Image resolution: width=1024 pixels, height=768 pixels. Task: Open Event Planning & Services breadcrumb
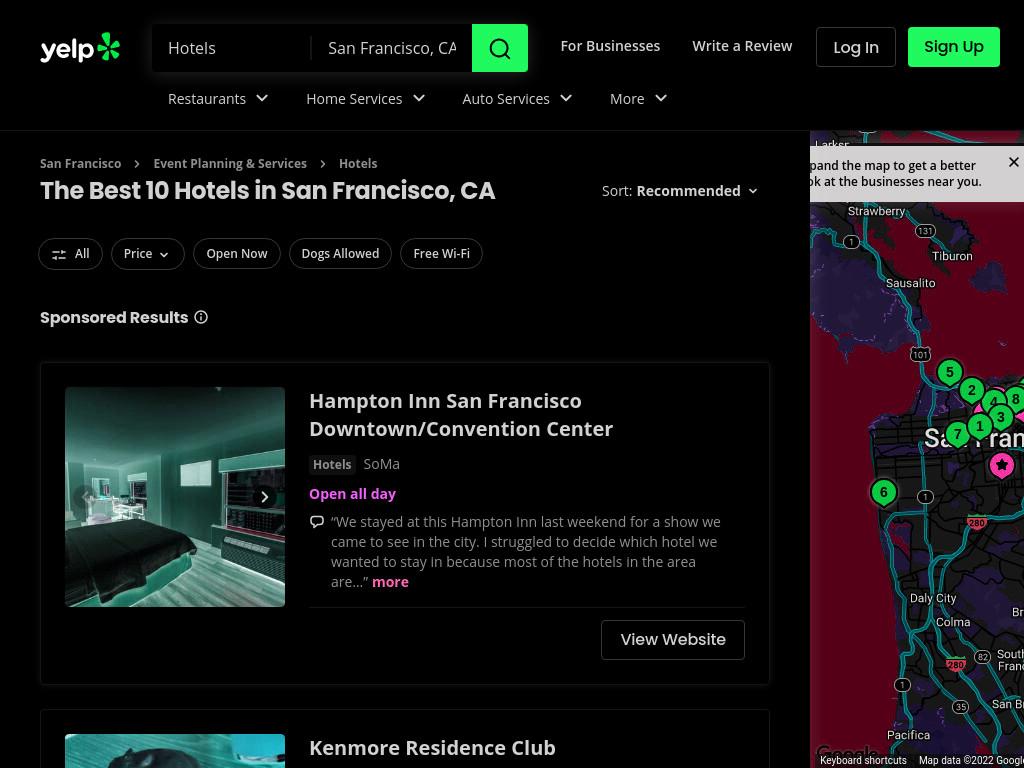pos(230,163)
